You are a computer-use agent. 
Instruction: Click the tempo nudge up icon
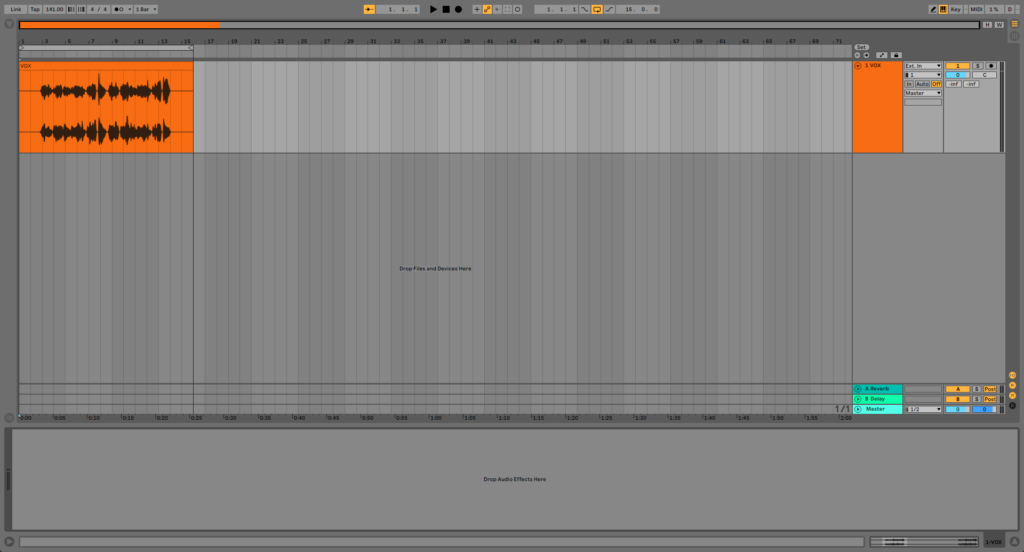tap(81, 9)
